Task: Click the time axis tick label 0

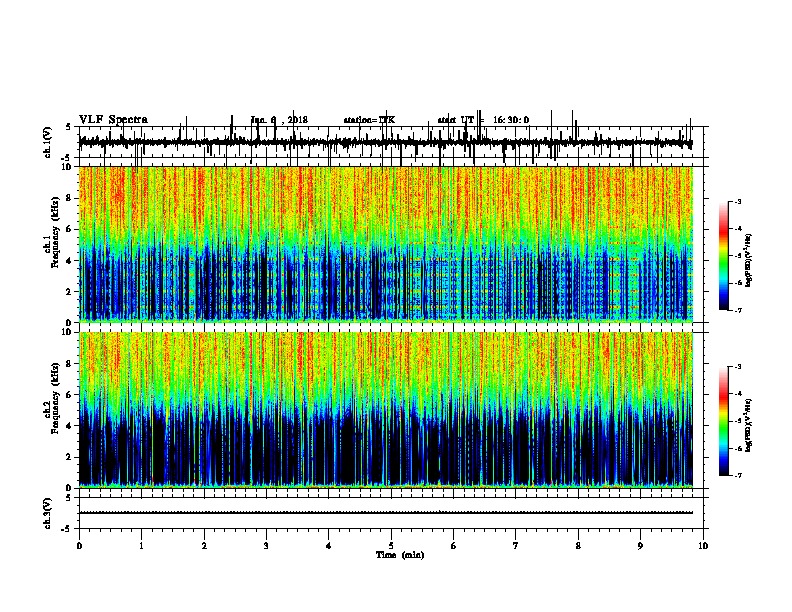Action: click(x=79, y=545)
